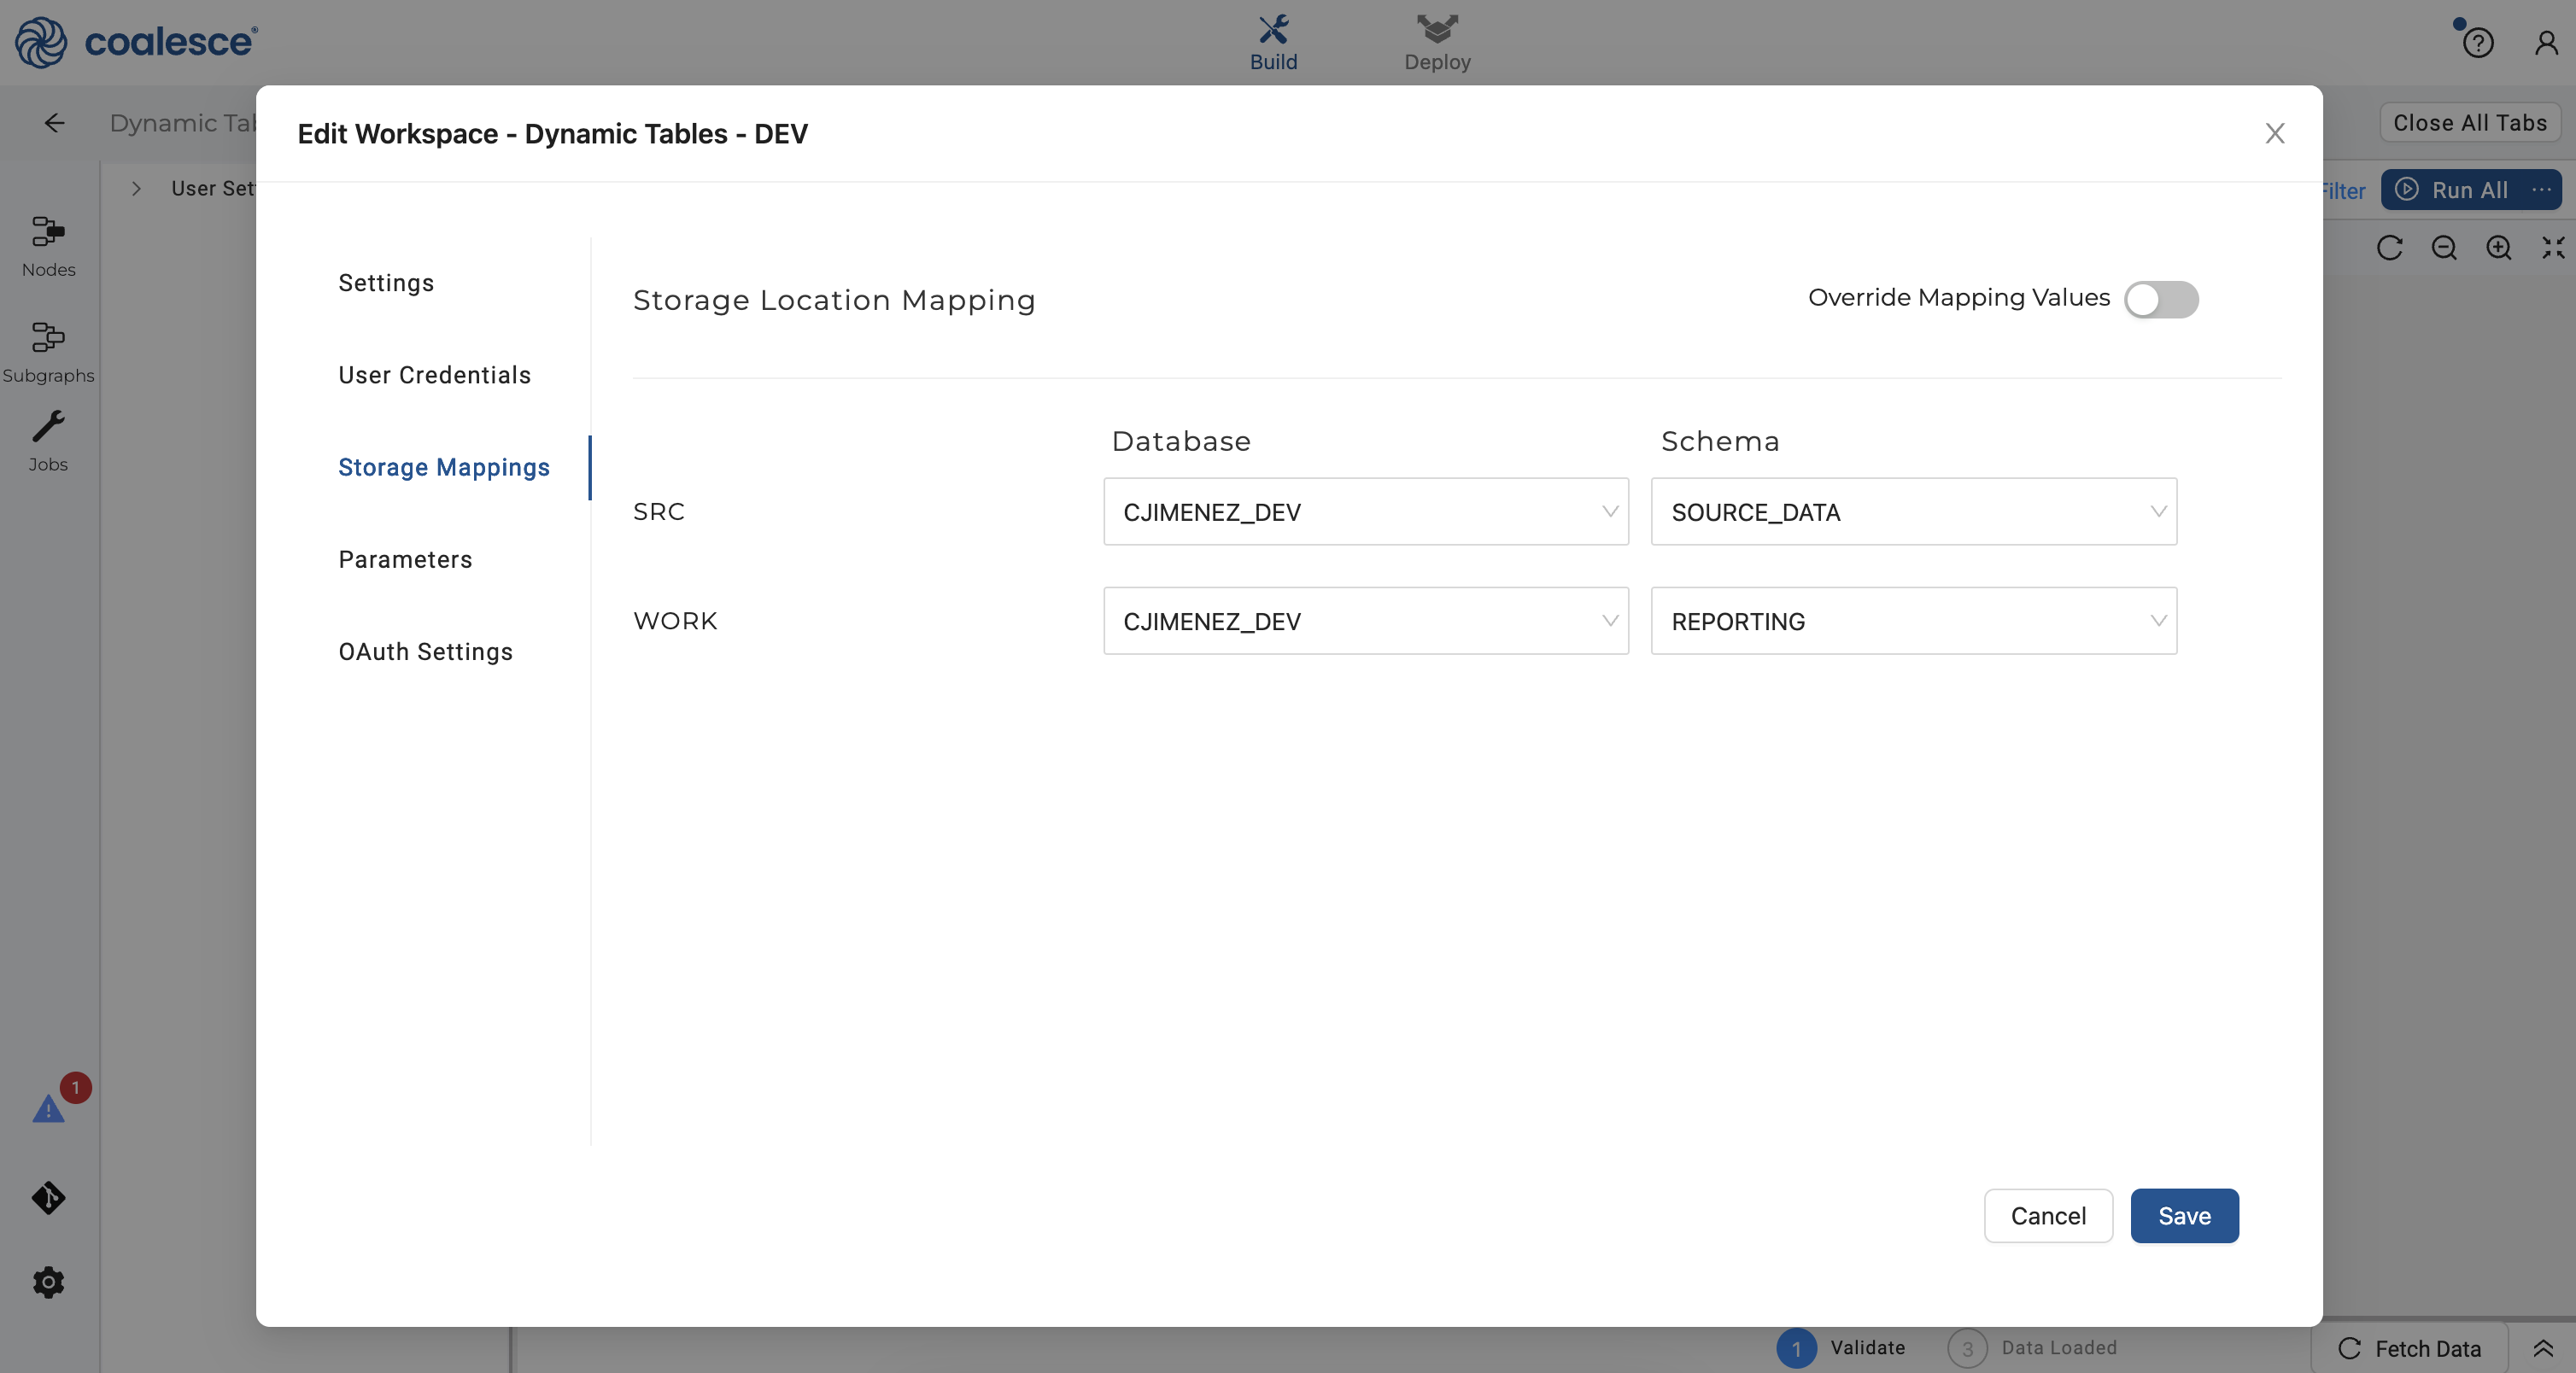The image size is (2576, 1373).
Task: Open WORK Database dropdown
Action: (1365, 621)
